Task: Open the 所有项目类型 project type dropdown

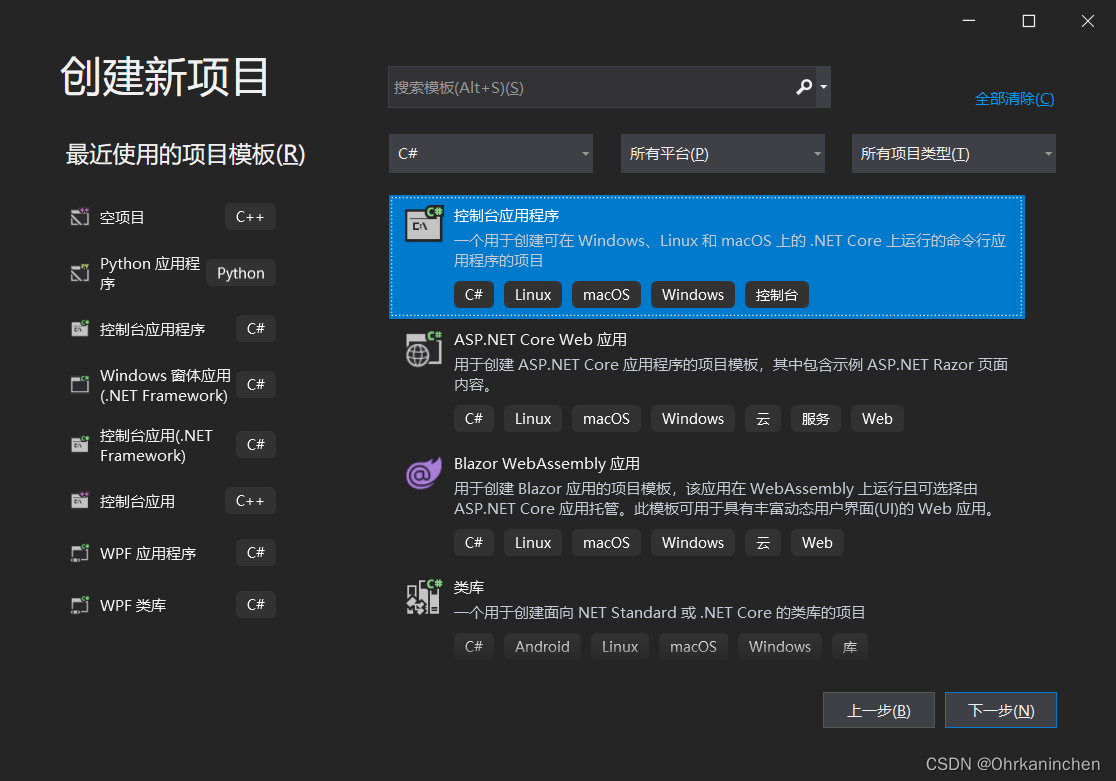Action: 954,154
